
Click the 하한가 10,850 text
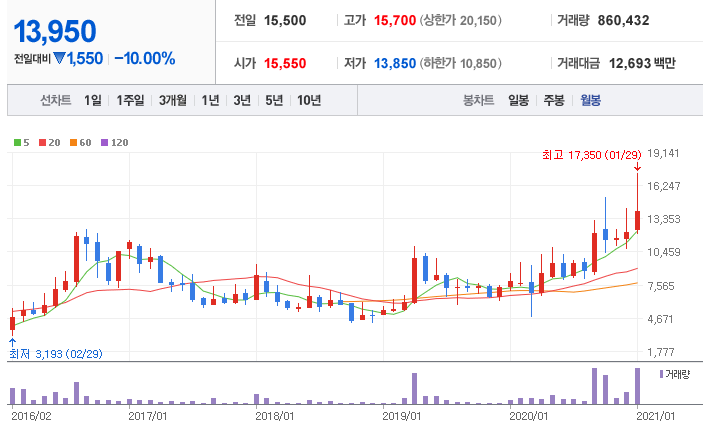(x=460, y=64)
